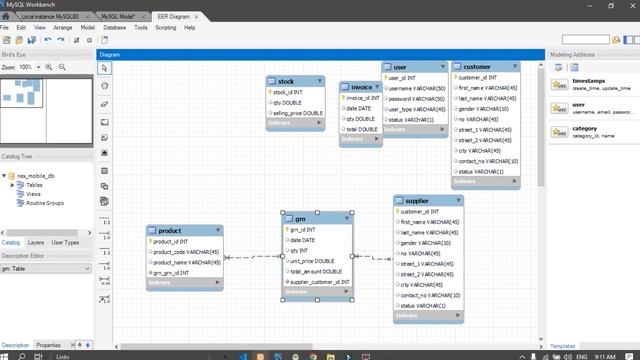Image resolution: width=640 pixels, height=360 pixels.
Task: Click the new document toolbar icon
Action: (x=104, y=40)
